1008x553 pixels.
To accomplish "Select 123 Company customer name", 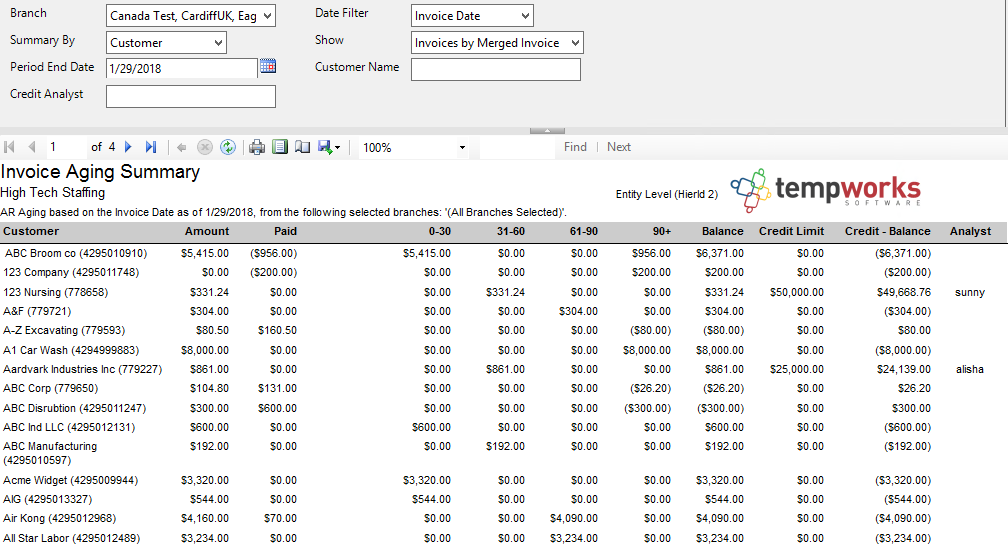I will pyautogui.click(x=71, y=272).
